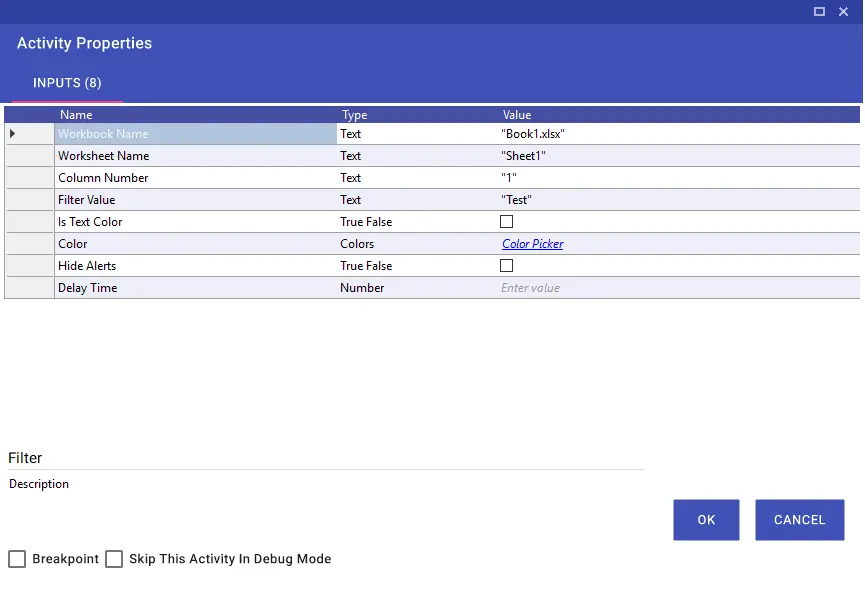Image resolution: width=865 pixels, height=609 pixels.
Task: Enable Skip This Activity In Debug Mode
Action: click(x=114, y=559)
